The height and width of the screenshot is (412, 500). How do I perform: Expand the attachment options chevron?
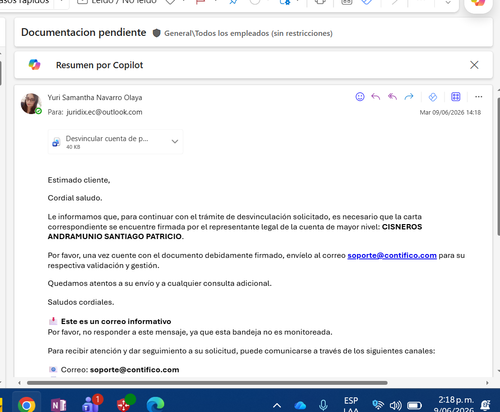[x=175, y=142]
